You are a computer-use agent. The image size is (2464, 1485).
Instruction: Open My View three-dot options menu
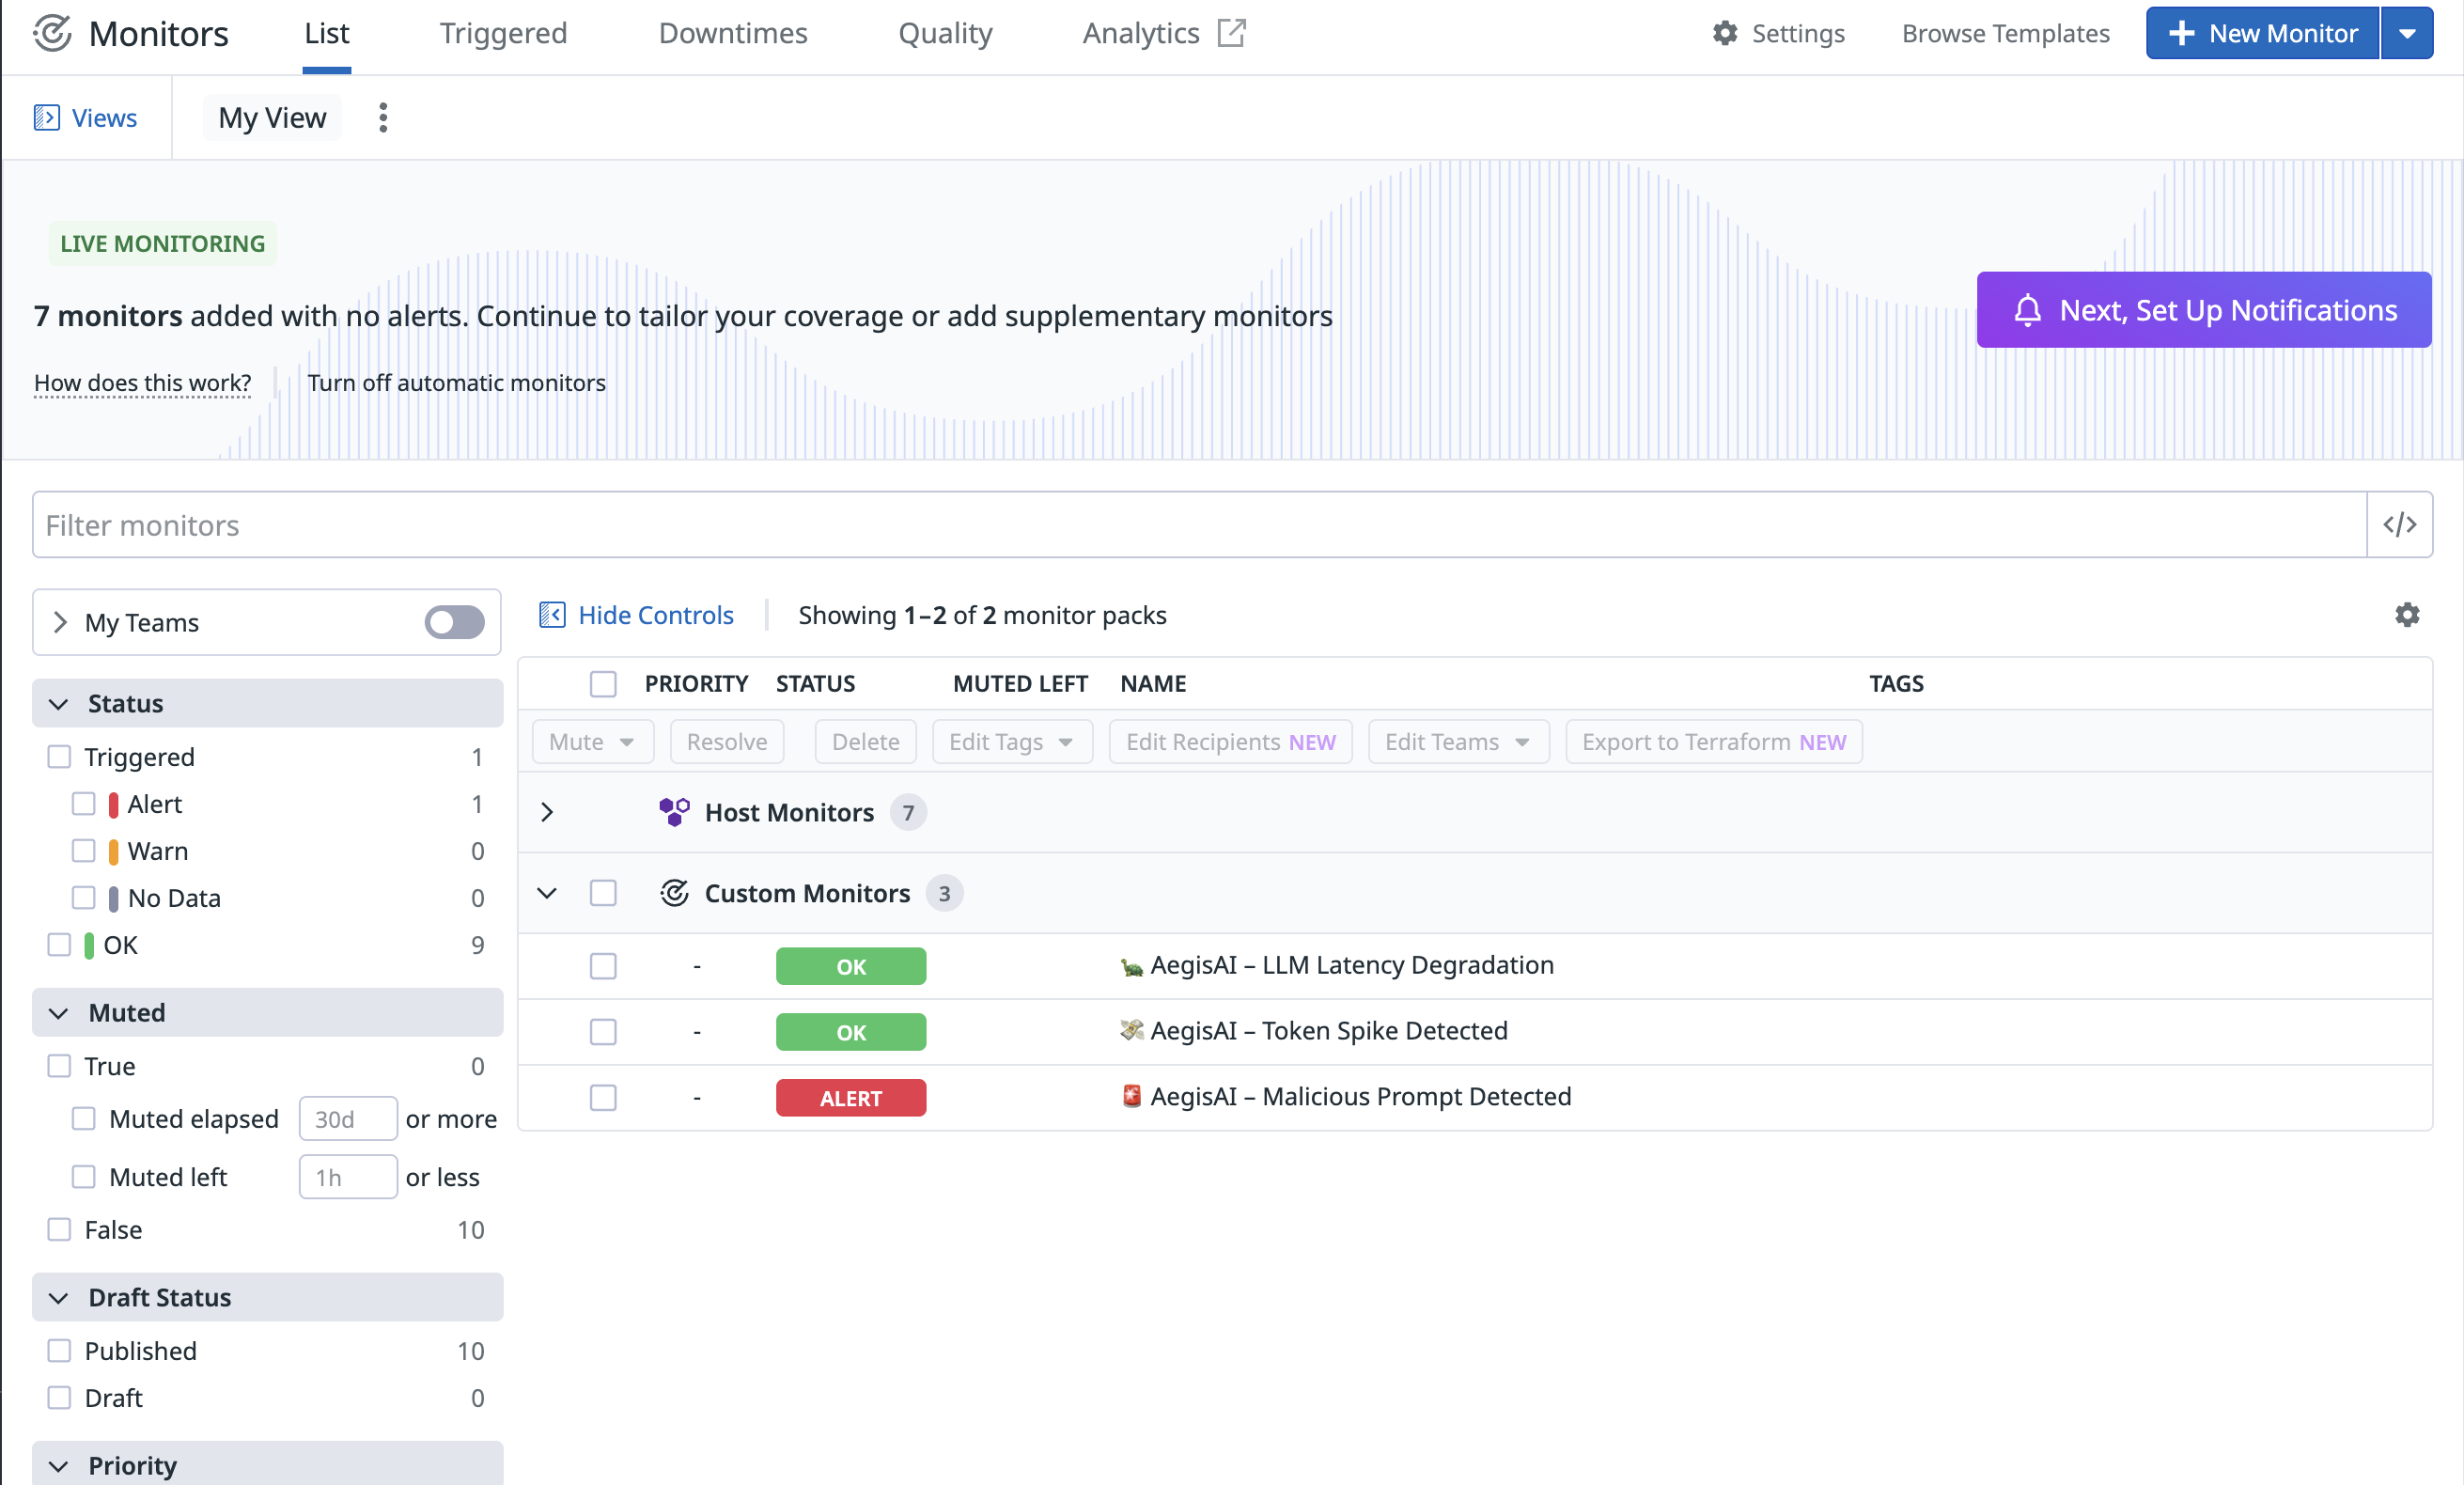(383, 118)
